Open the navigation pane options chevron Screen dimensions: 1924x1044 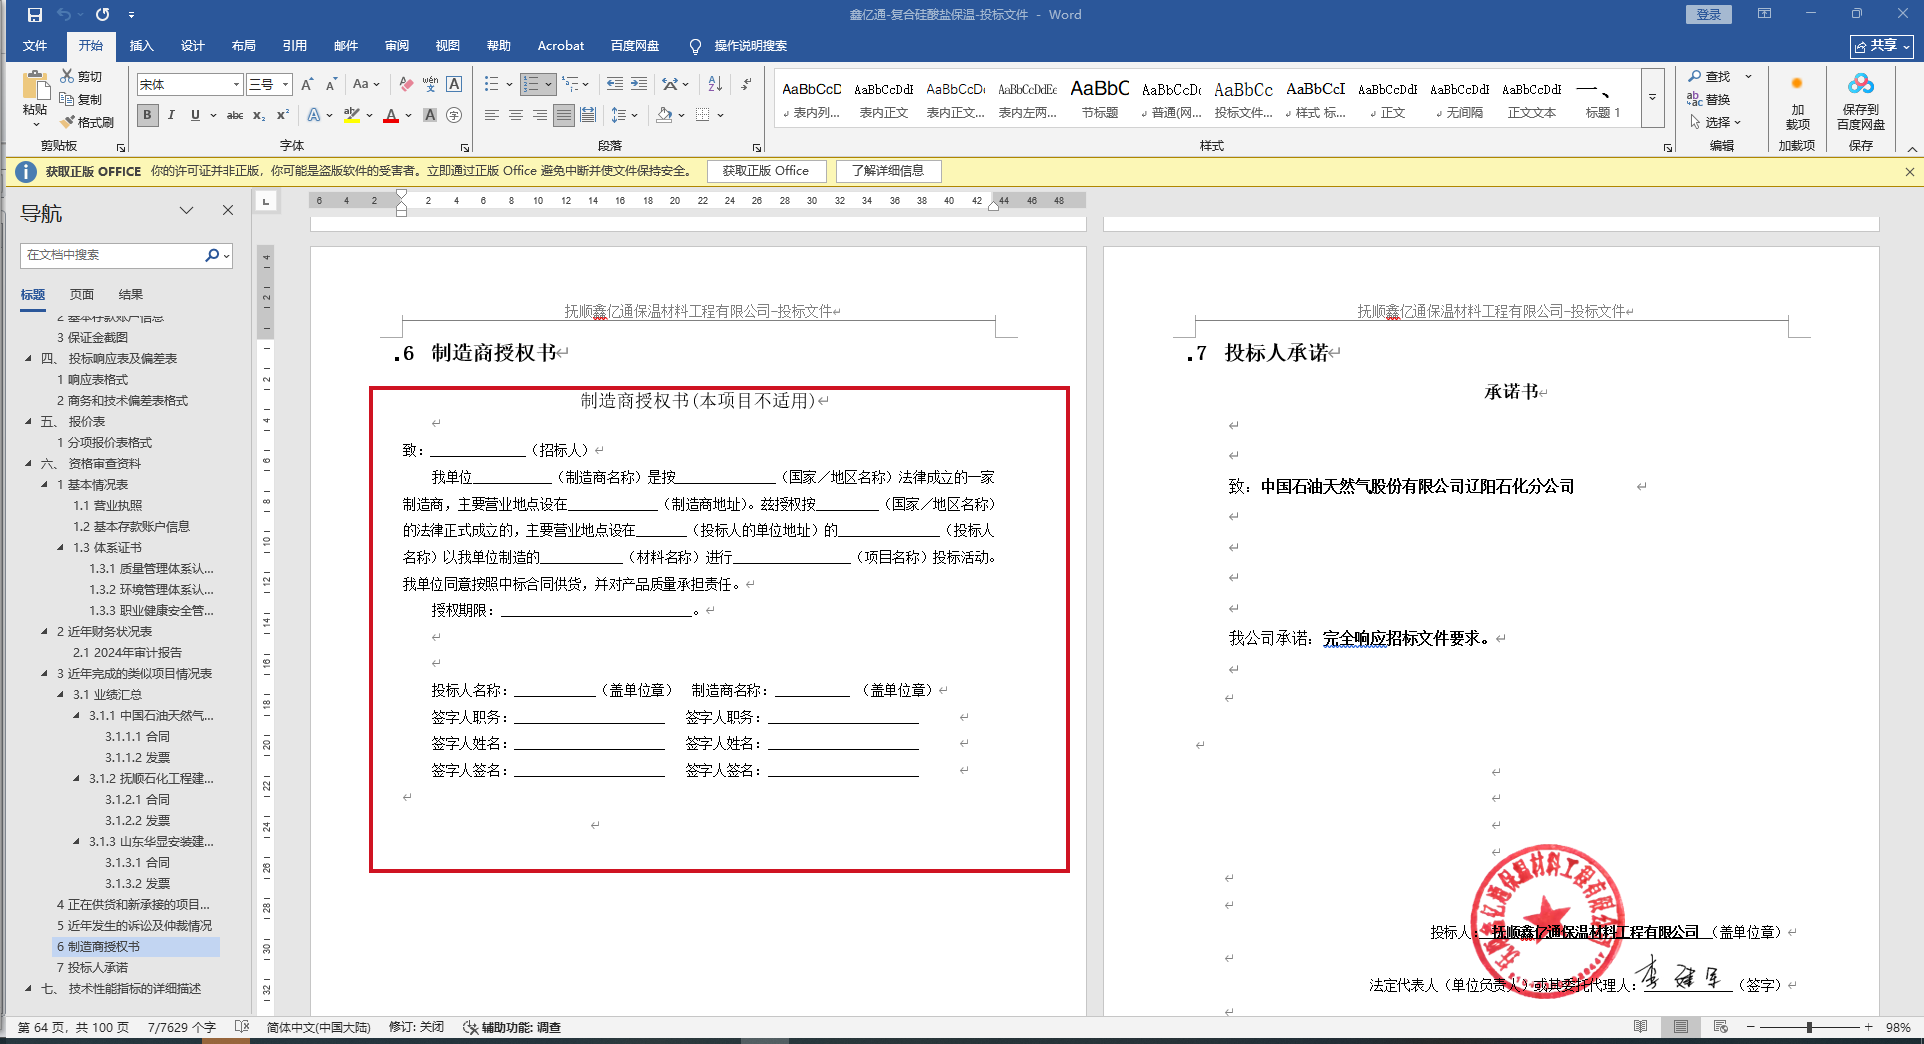(186, 210)
